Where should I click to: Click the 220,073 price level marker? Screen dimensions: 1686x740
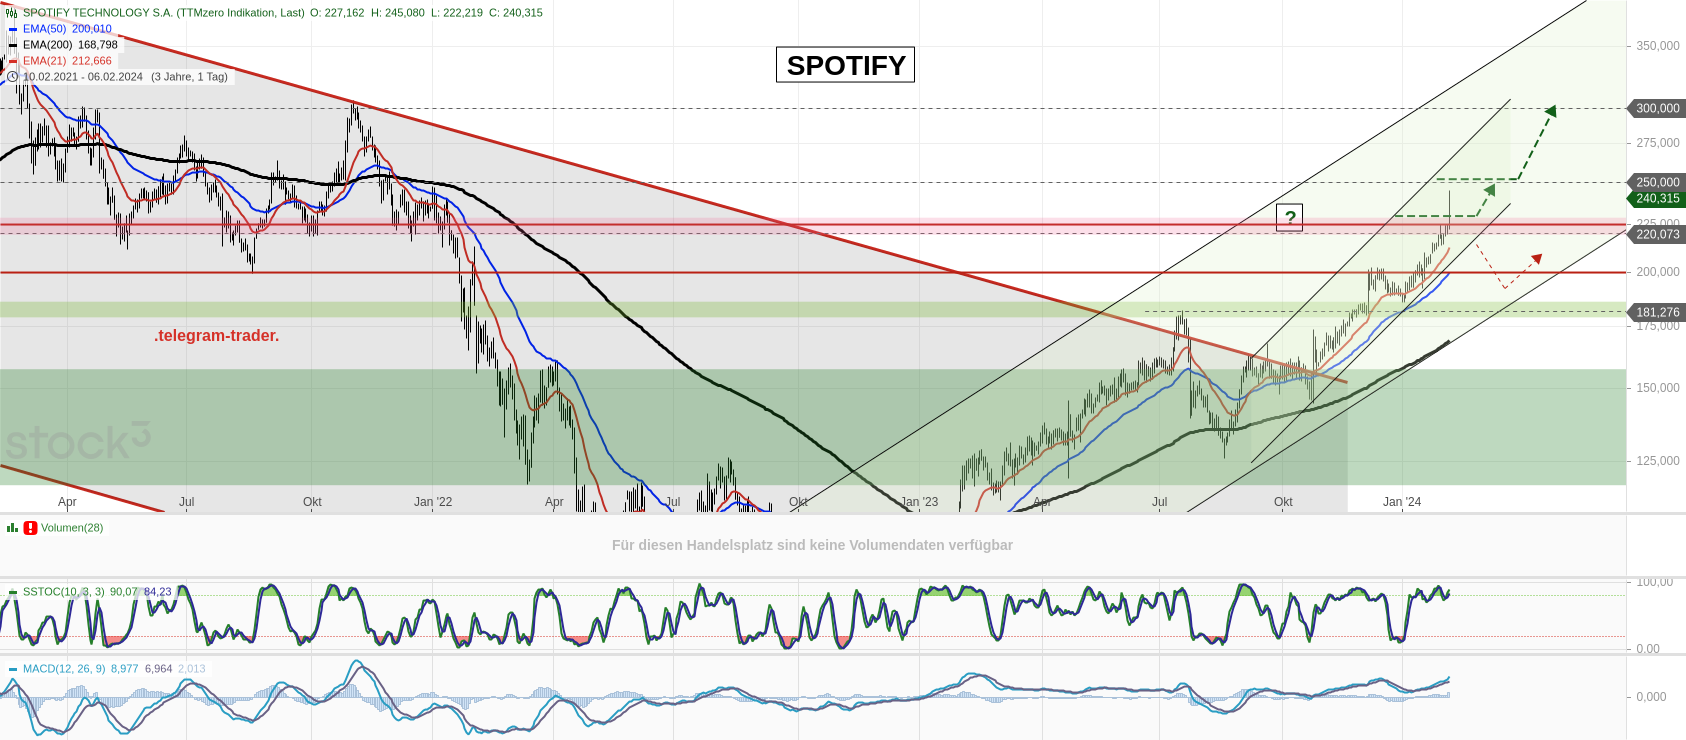tap(1657, 234)
